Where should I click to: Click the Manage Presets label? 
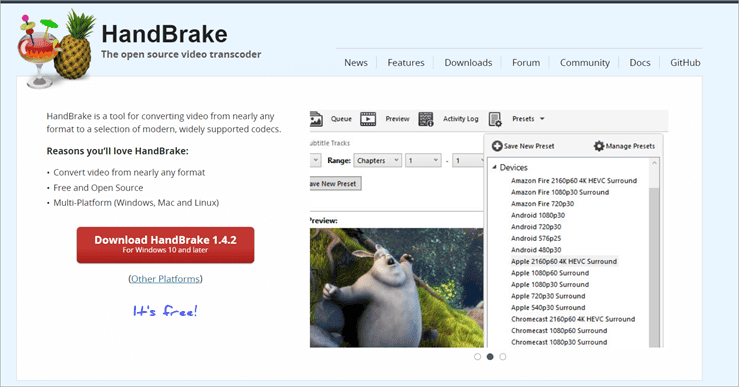coord(630,146)
